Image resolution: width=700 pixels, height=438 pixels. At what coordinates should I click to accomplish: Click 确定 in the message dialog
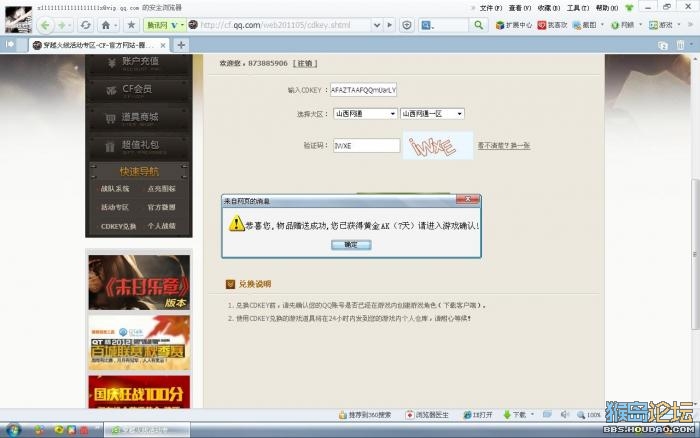351,245
